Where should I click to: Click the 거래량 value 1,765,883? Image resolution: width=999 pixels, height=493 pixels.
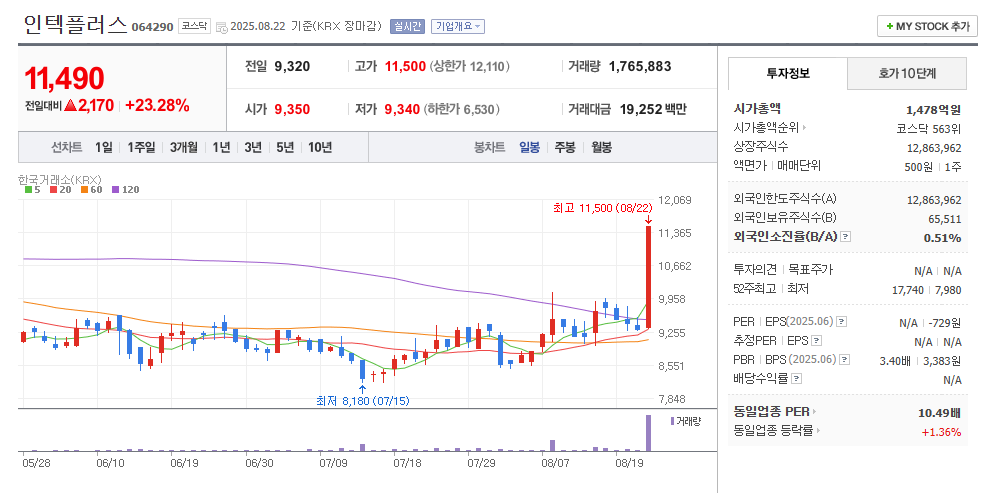[640, 66]
